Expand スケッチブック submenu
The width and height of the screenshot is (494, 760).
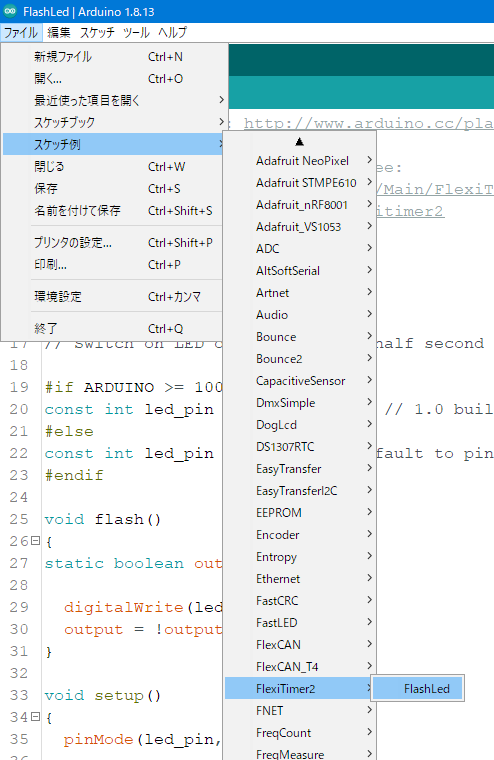pyautogui.click(x=114, y=122)
